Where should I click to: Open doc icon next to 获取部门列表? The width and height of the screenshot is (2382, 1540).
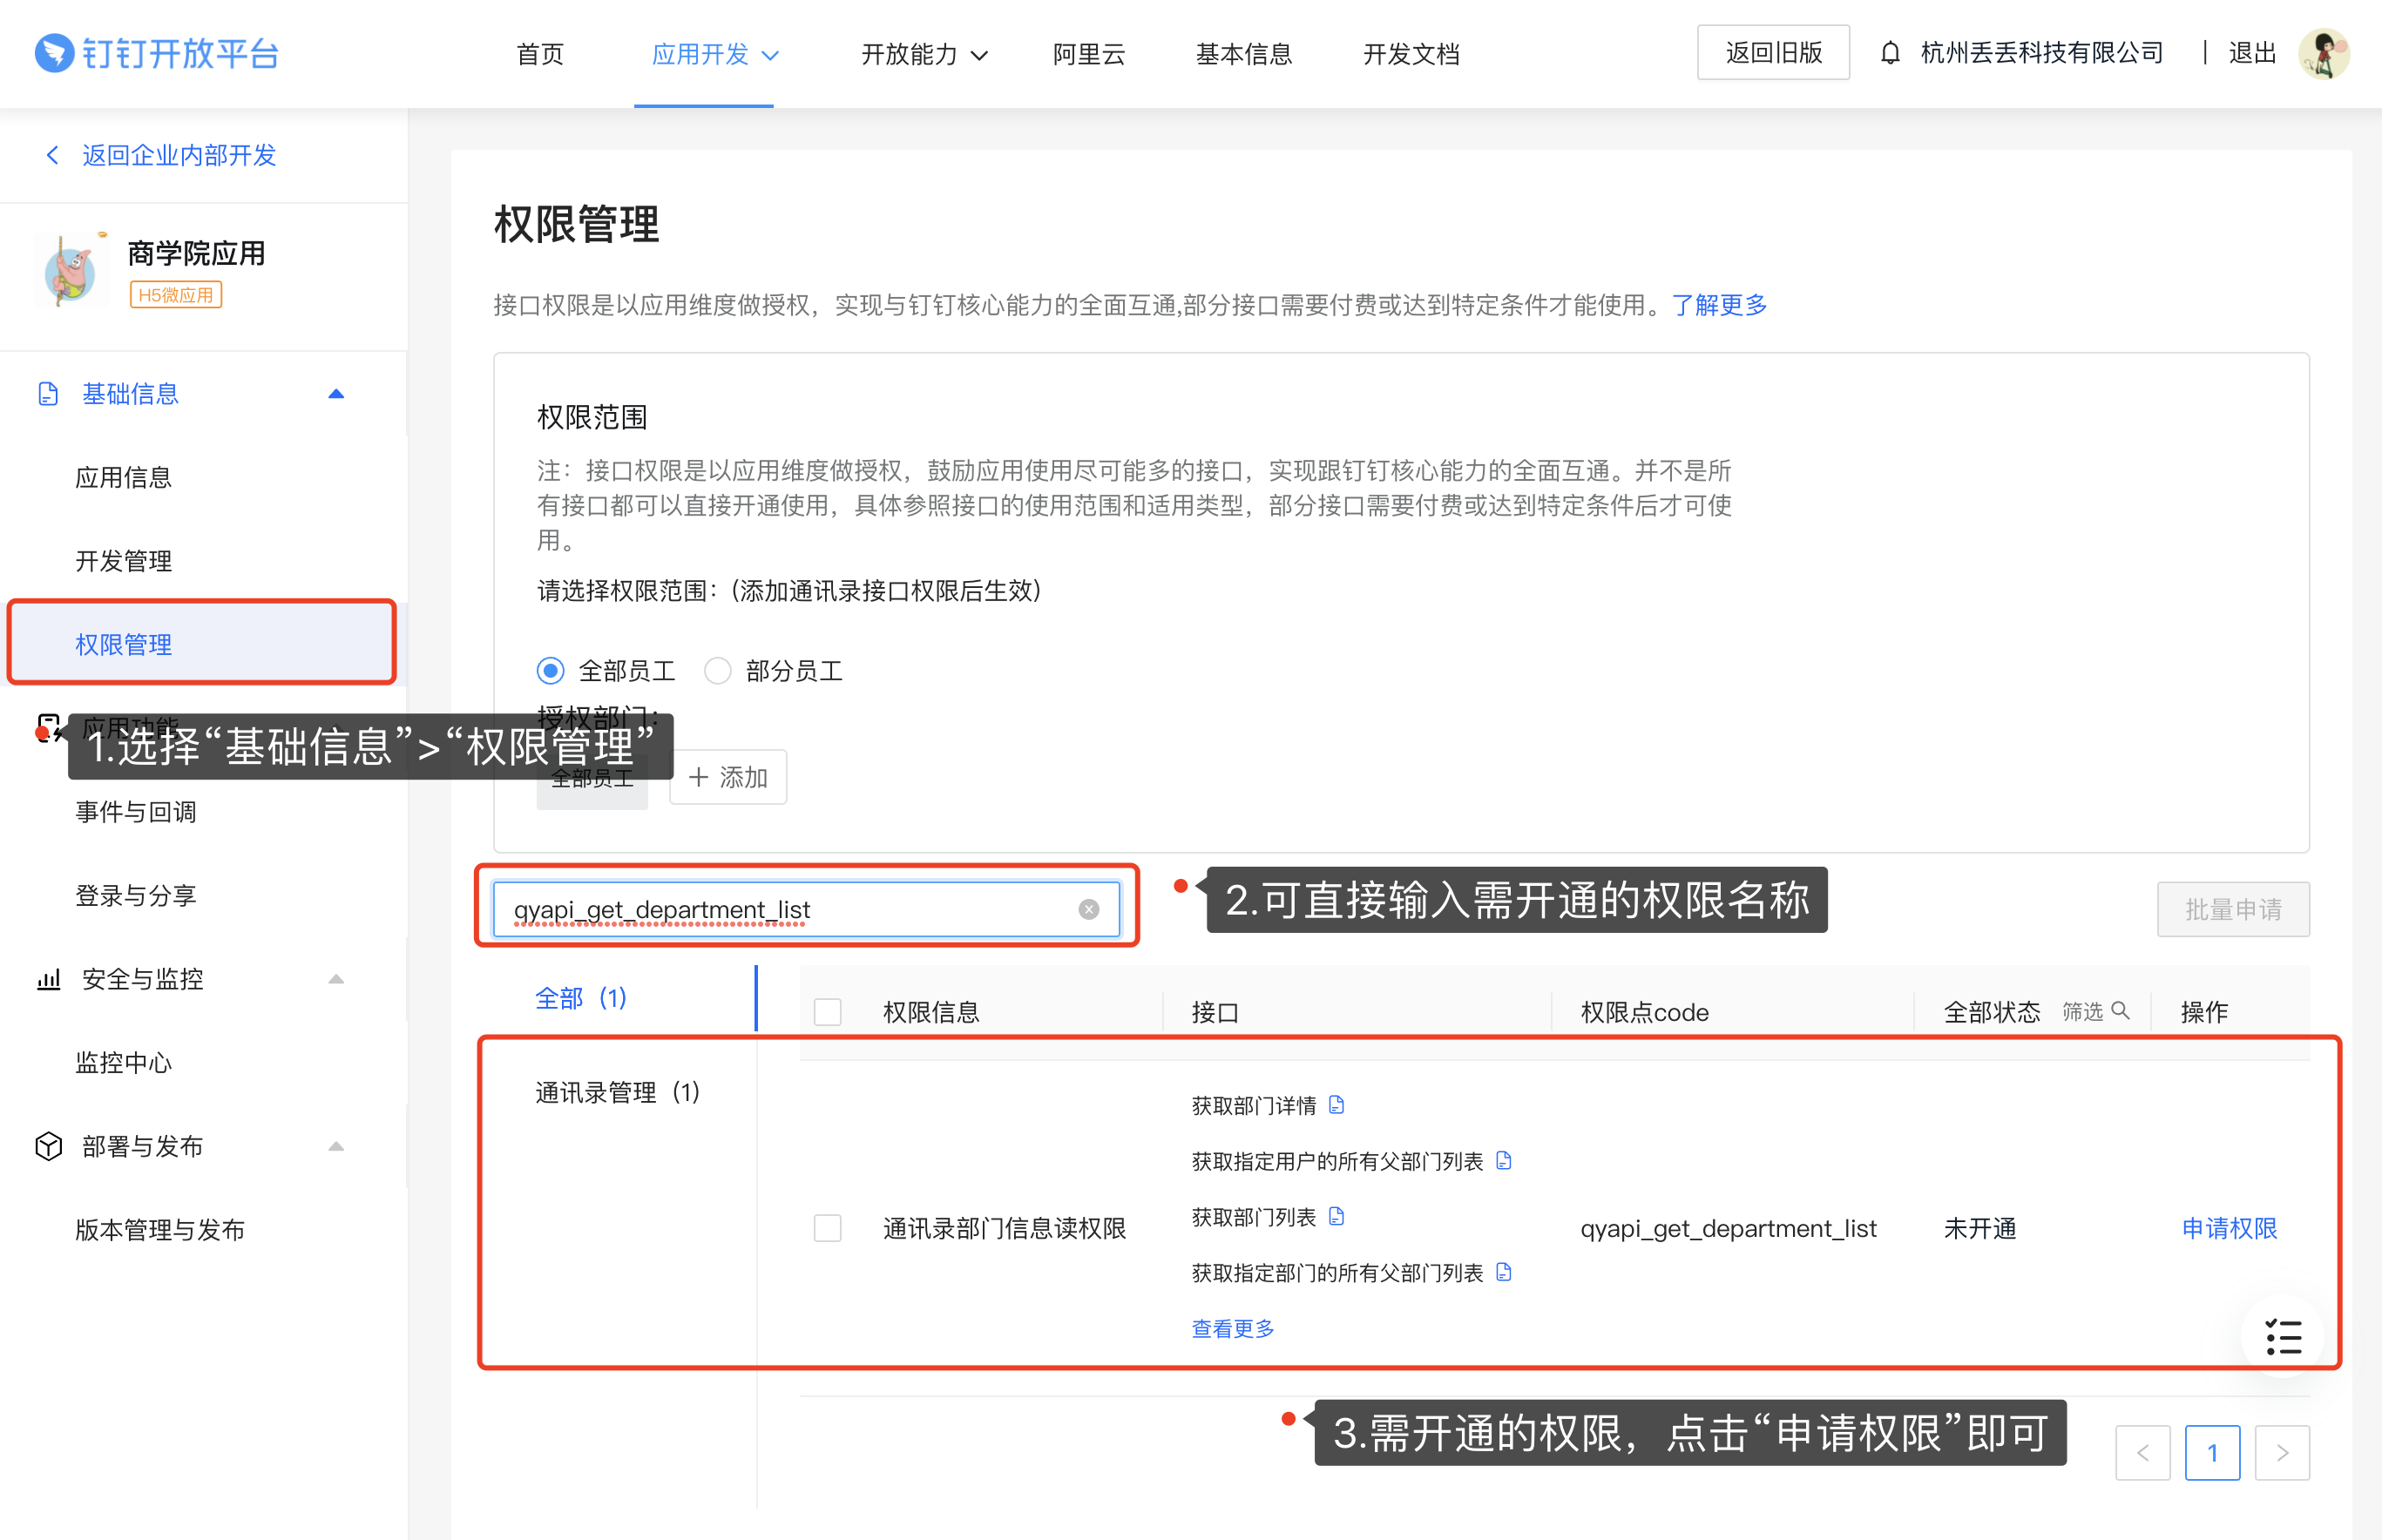pos(1336,1216)
